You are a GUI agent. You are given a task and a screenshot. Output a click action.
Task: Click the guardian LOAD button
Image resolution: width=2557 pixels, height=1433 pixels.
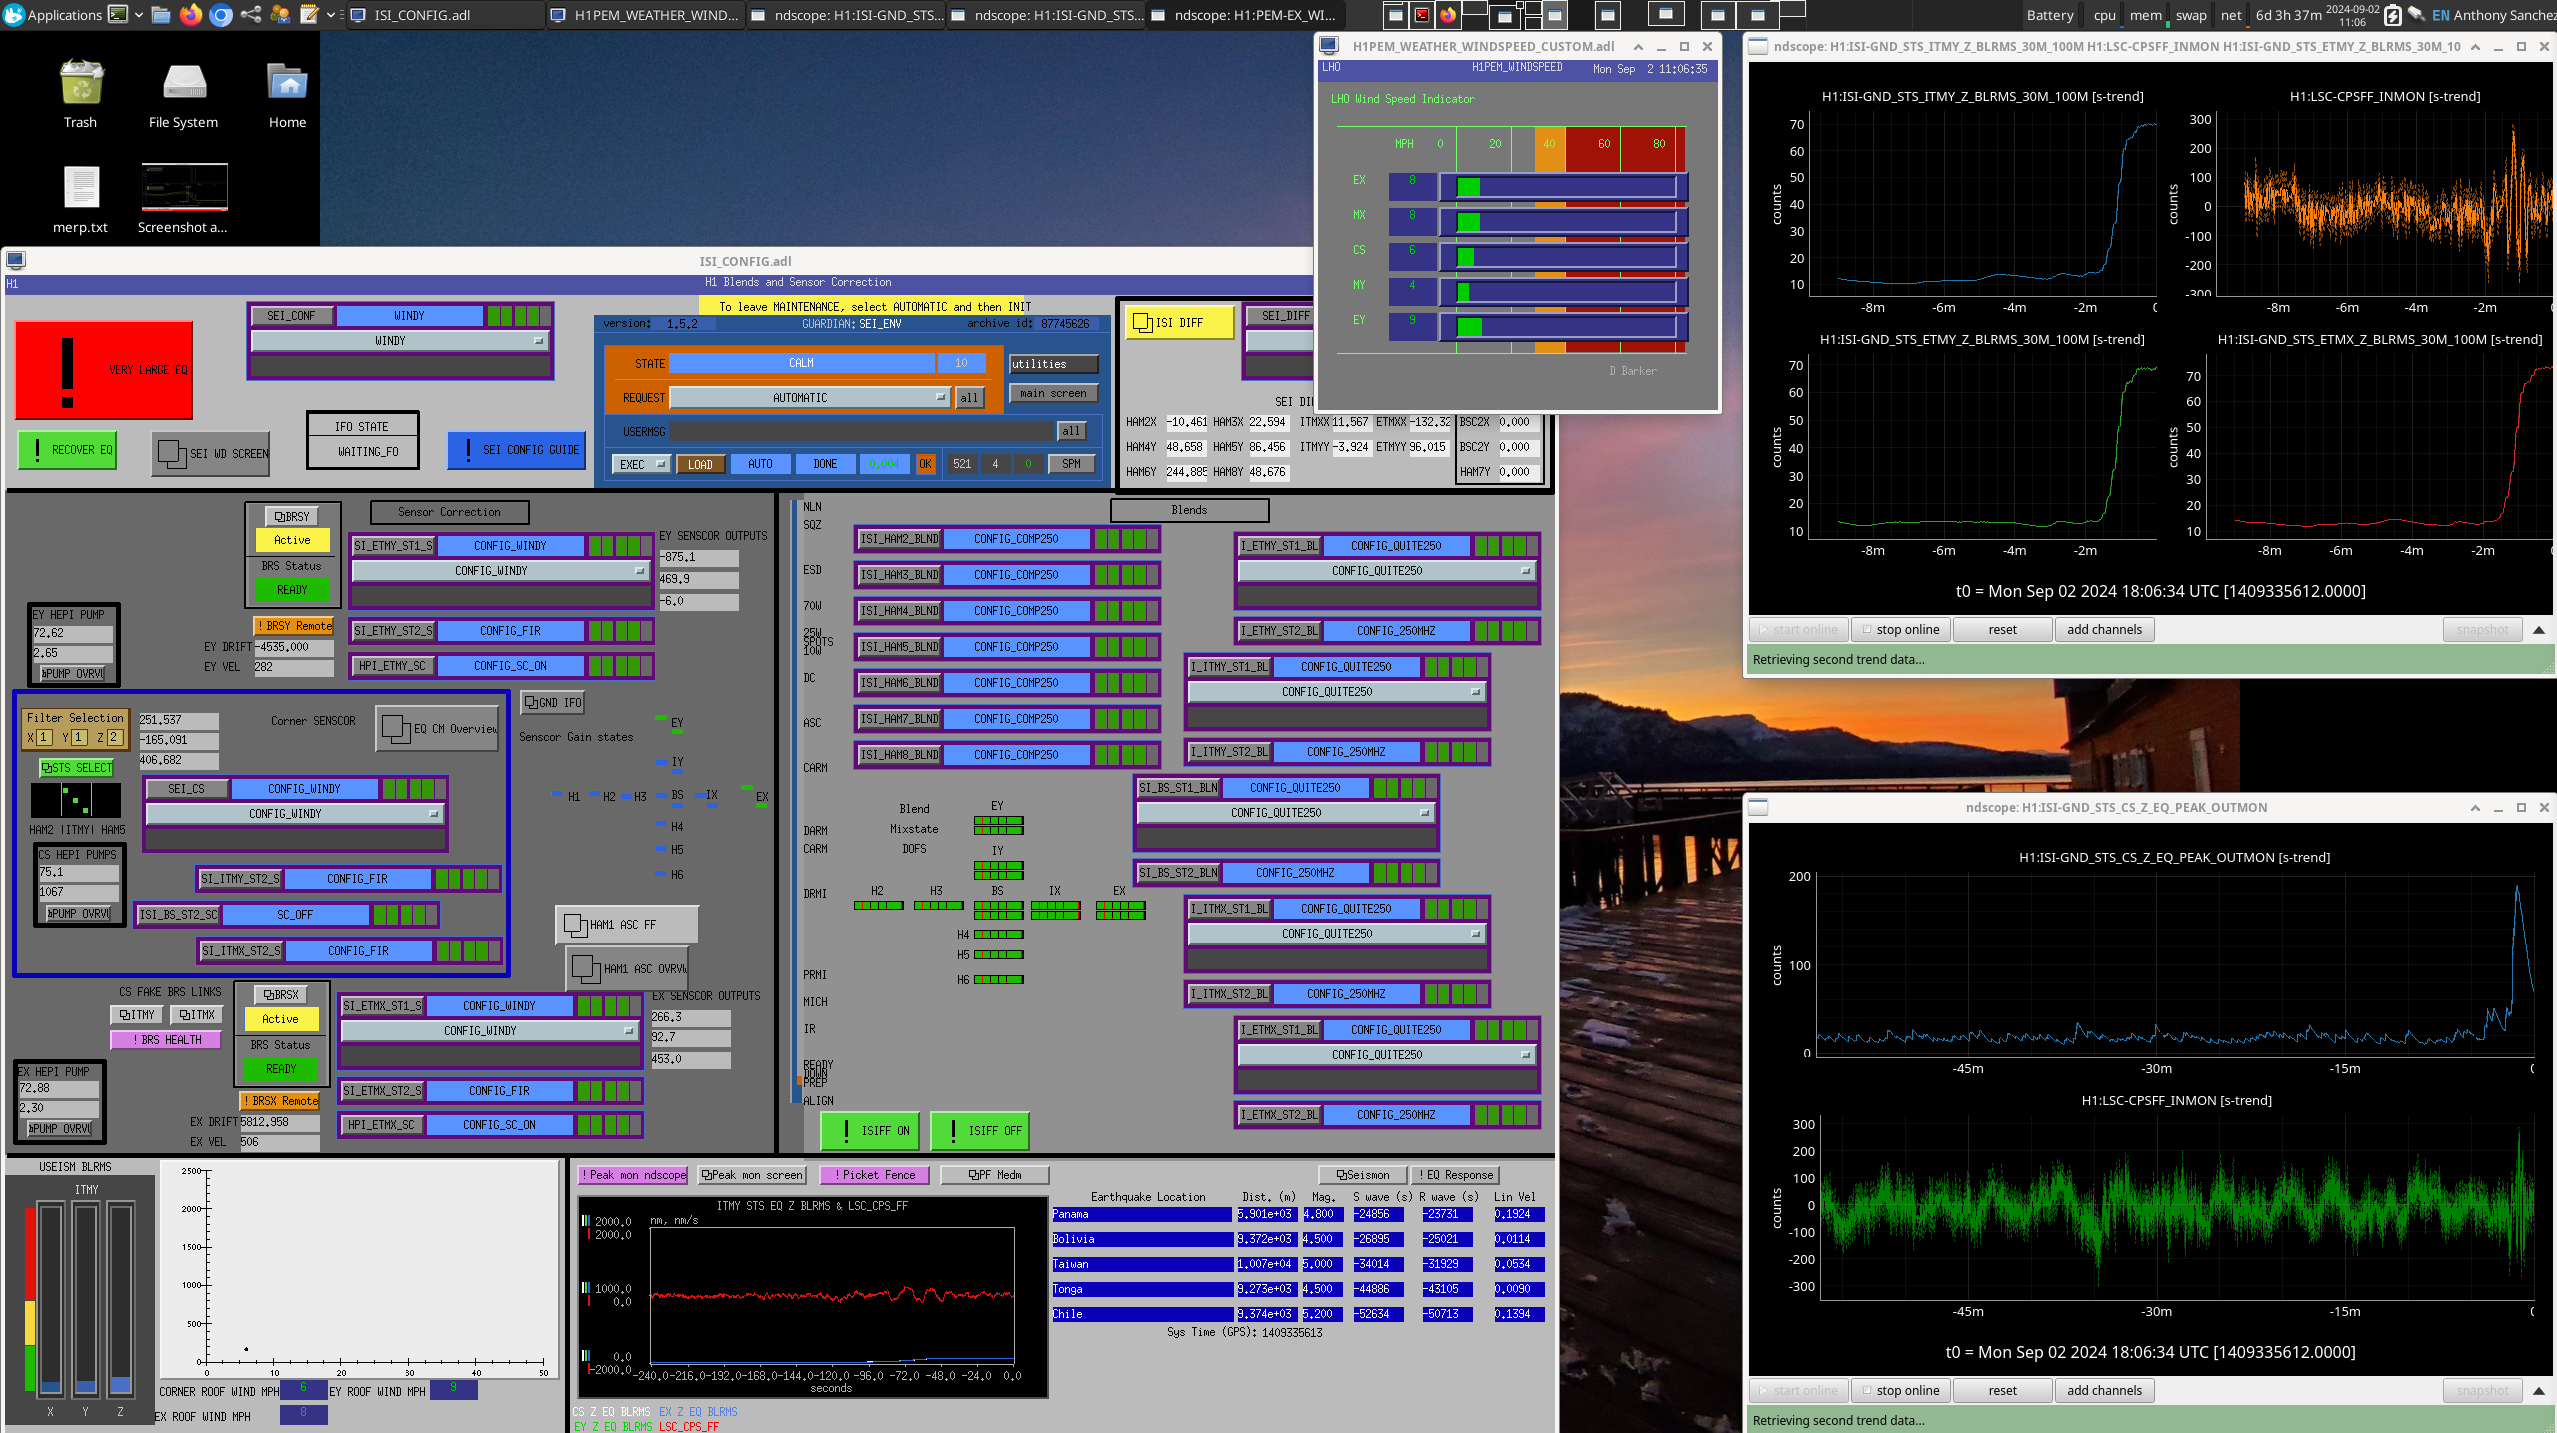click(701, 464)
